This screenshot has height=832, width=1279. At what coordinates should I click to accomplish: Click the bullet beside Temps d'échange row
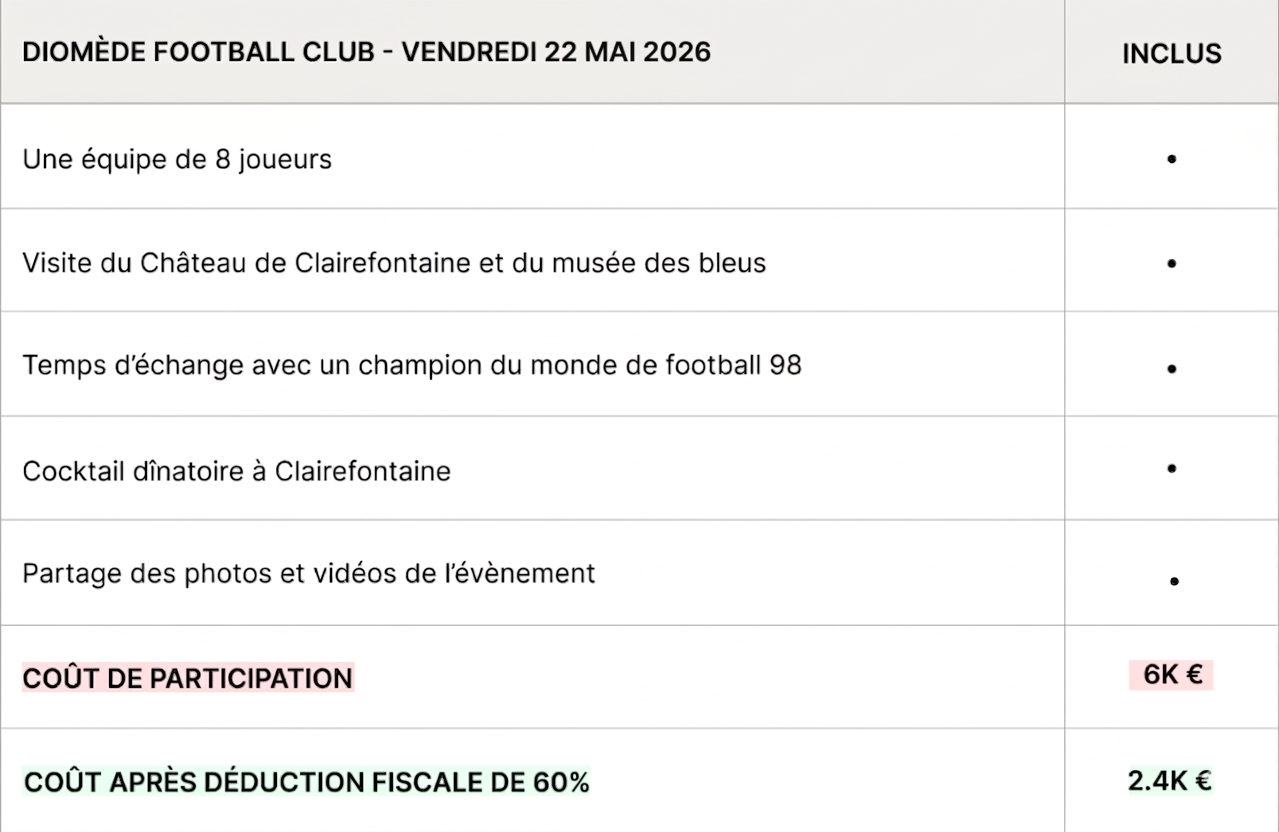pos(1171,369)
